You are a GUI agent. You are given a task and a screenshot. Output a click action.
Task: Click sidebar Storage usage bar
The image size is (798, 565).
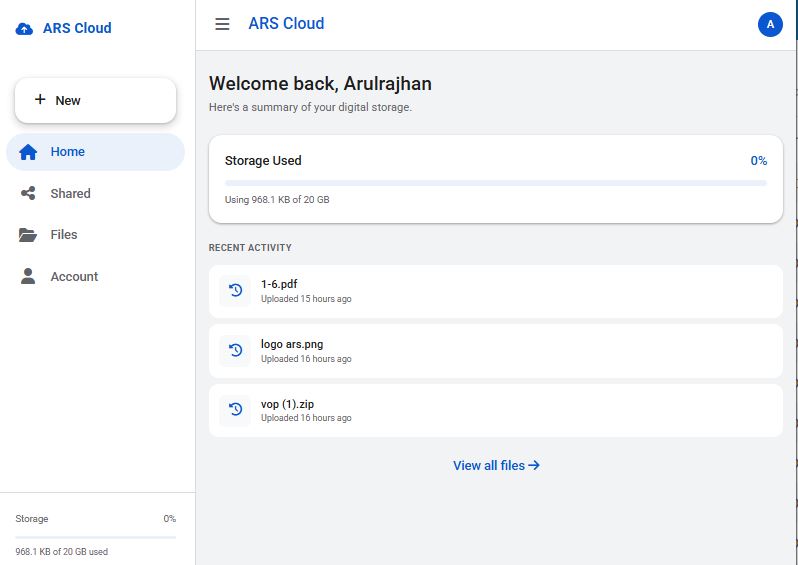[96, 537]
